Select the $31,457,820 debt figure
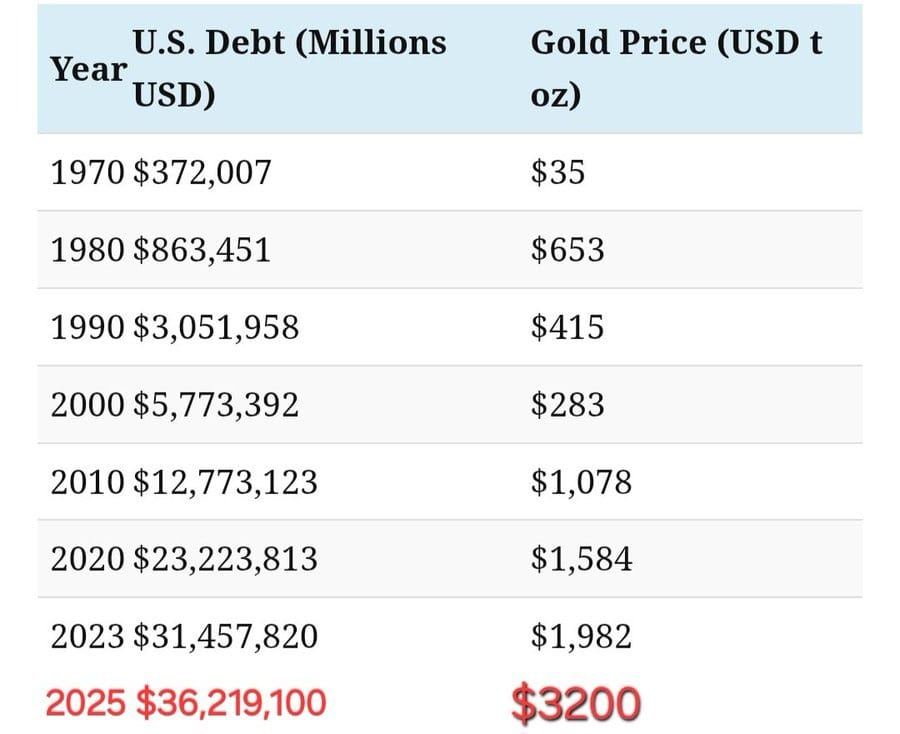This screenshot has height=734, width=900. click(x=225, y=636)
